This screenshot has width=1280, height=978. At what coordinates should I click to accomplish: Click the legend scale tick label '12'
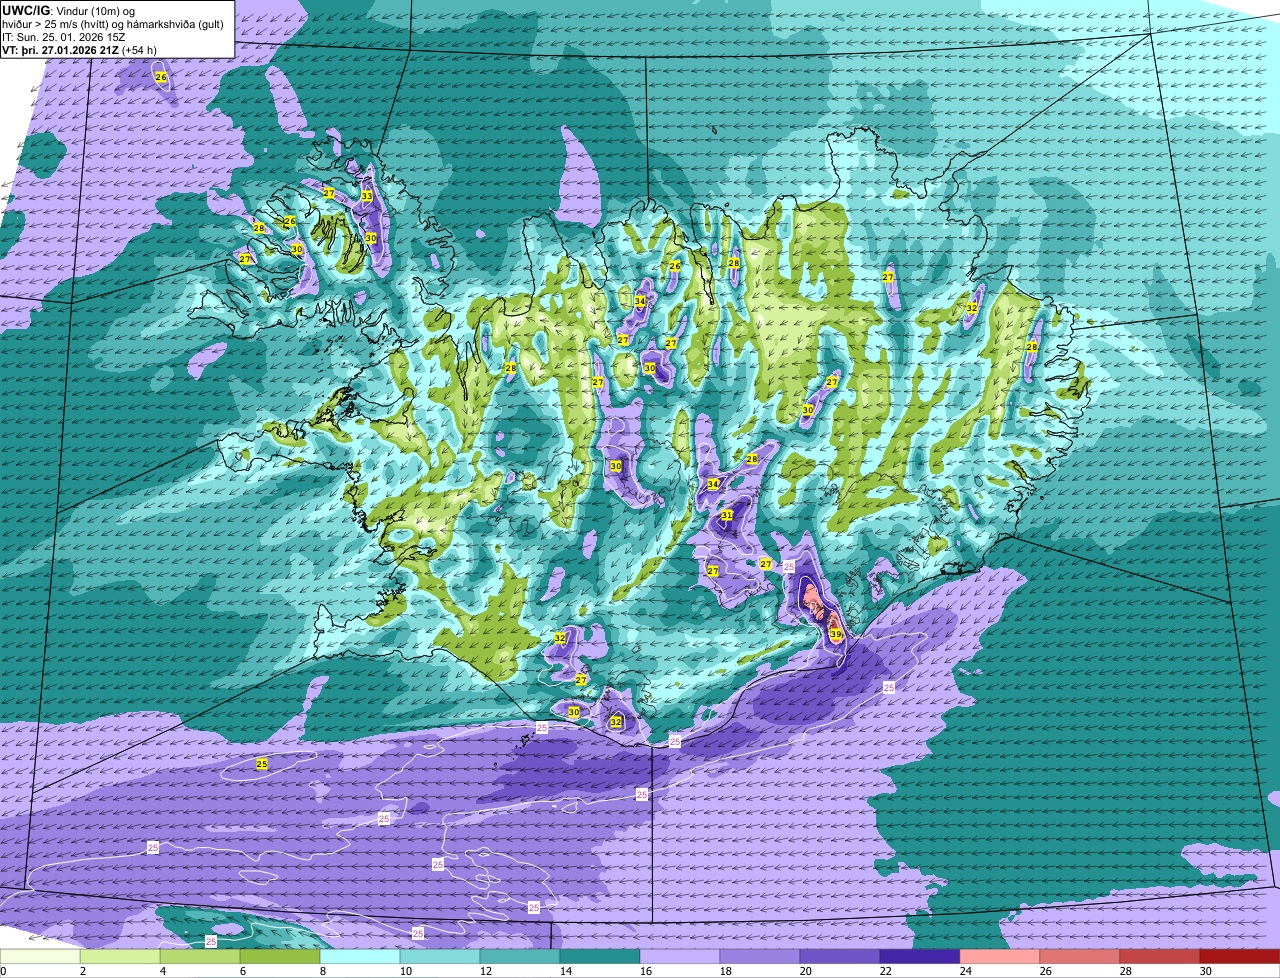(x=485, y=971)
